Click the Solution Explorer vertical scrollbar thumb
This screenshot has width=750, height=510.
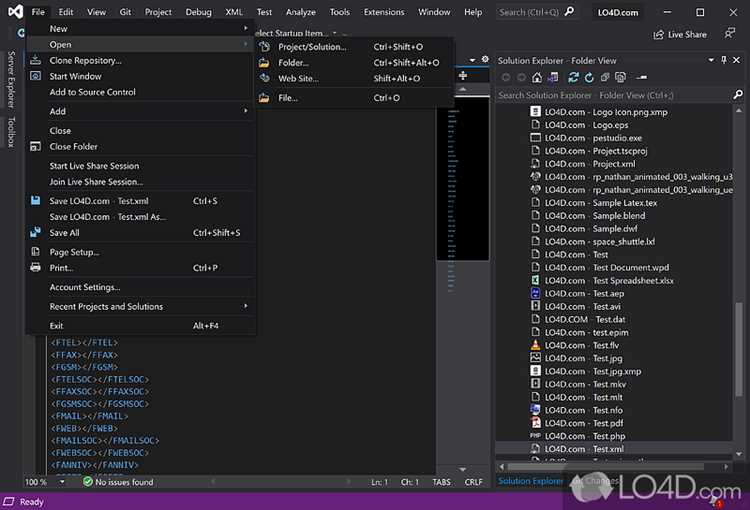click(739, 349)
